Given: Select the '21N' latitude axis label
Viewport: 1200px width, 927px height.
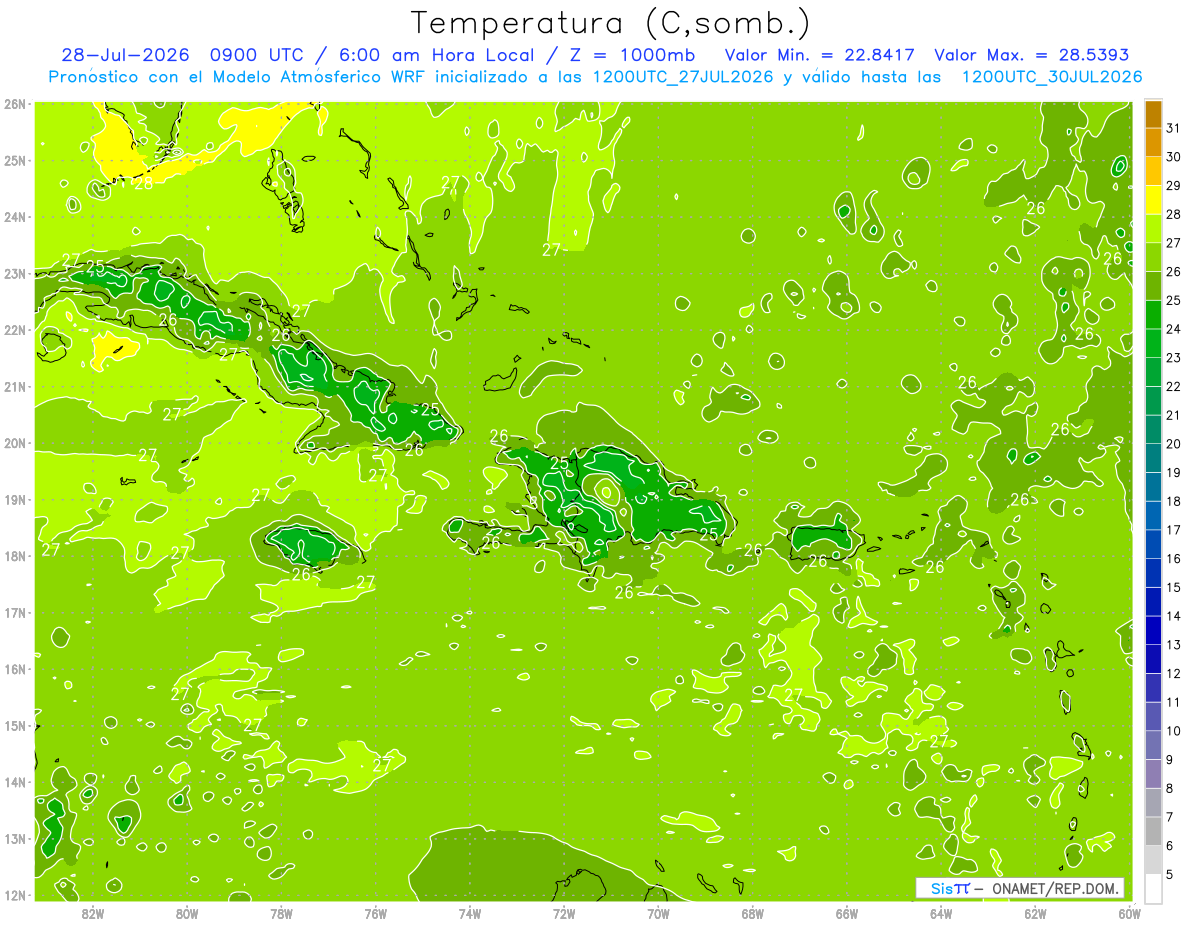Looking at the screenshot, I should [15, 386].
